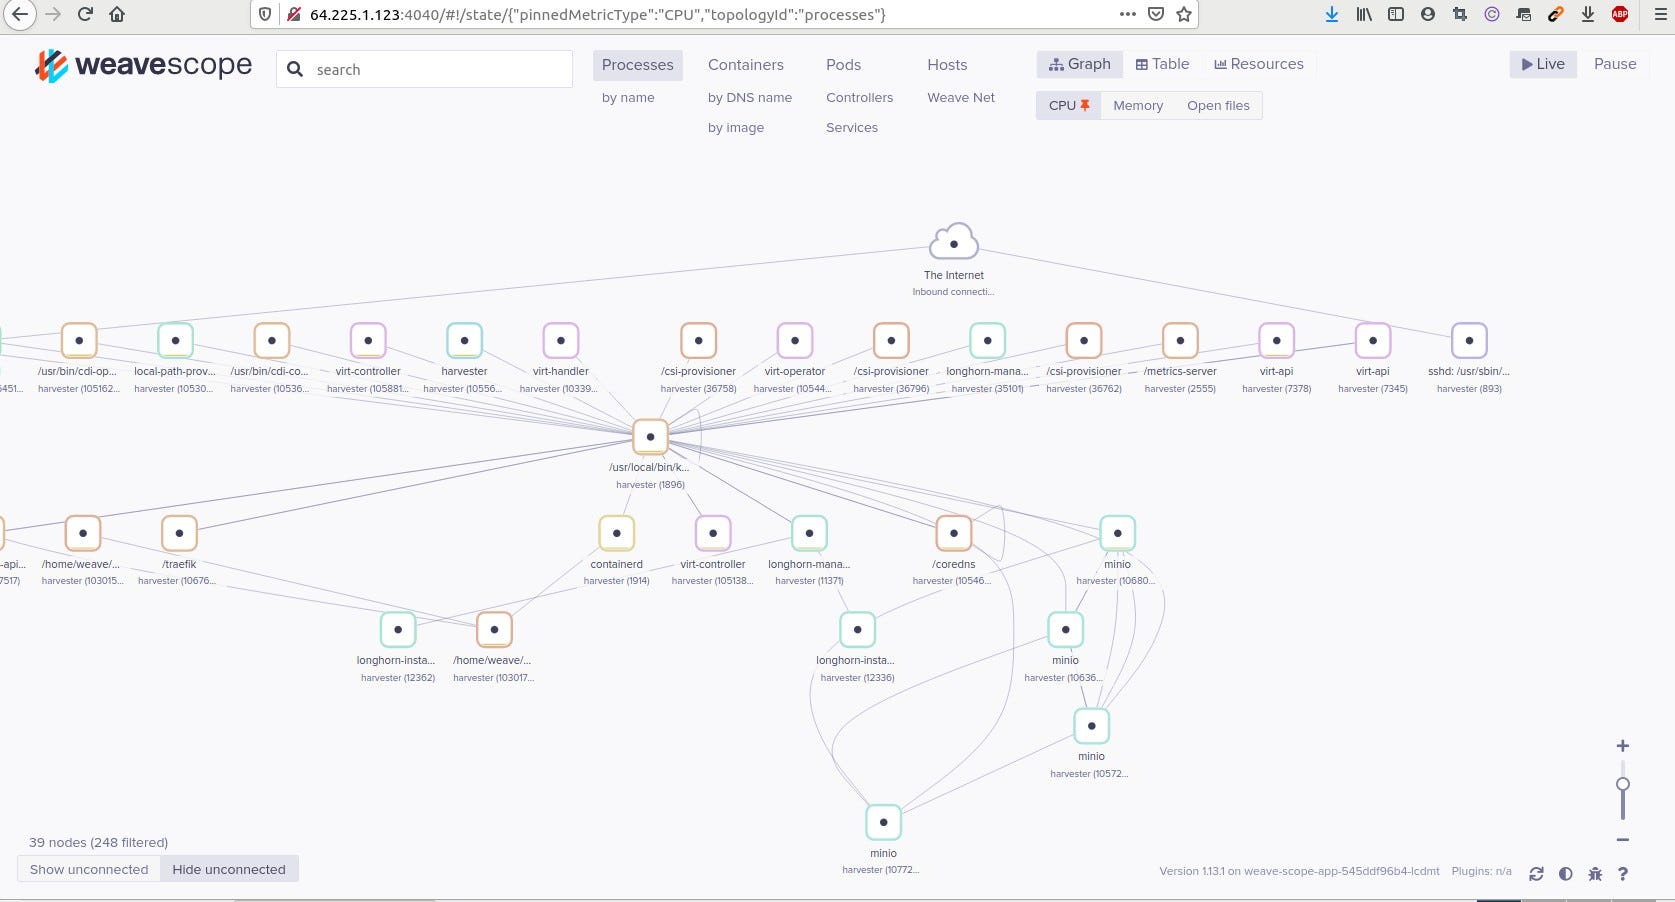Viewport: 1675px width, 902px height.
Task: Show containers by image
Action: 736,128
